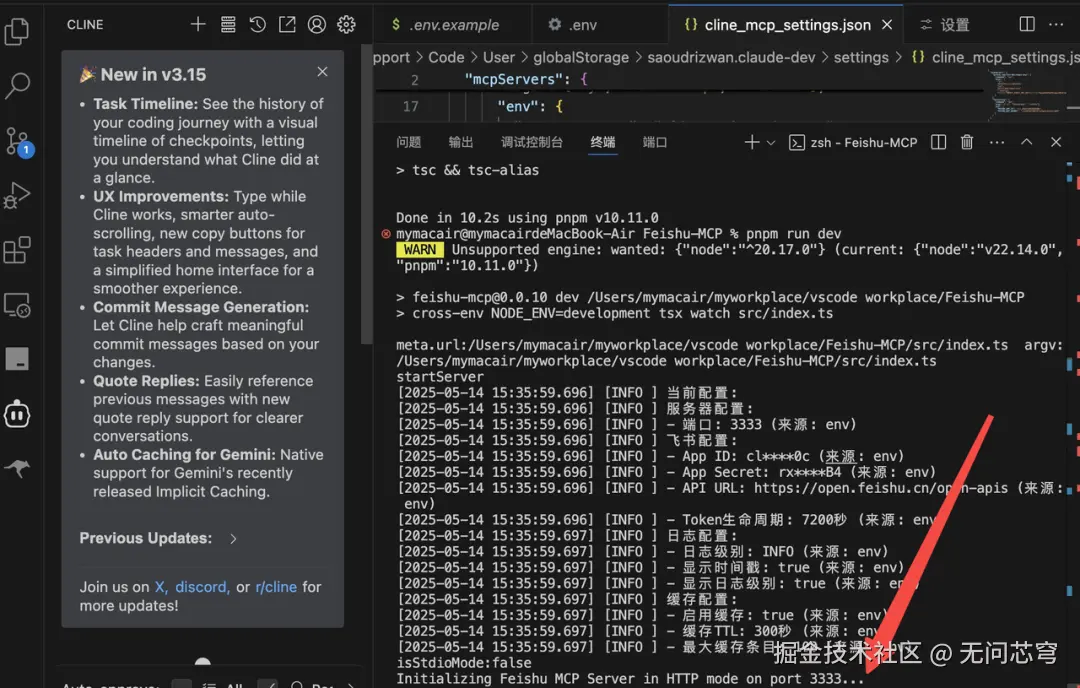The height and width of the screenshot is (688, 1080).
Task: Close the cline_mcp_settings.json tab
Action: coord(887,25)
